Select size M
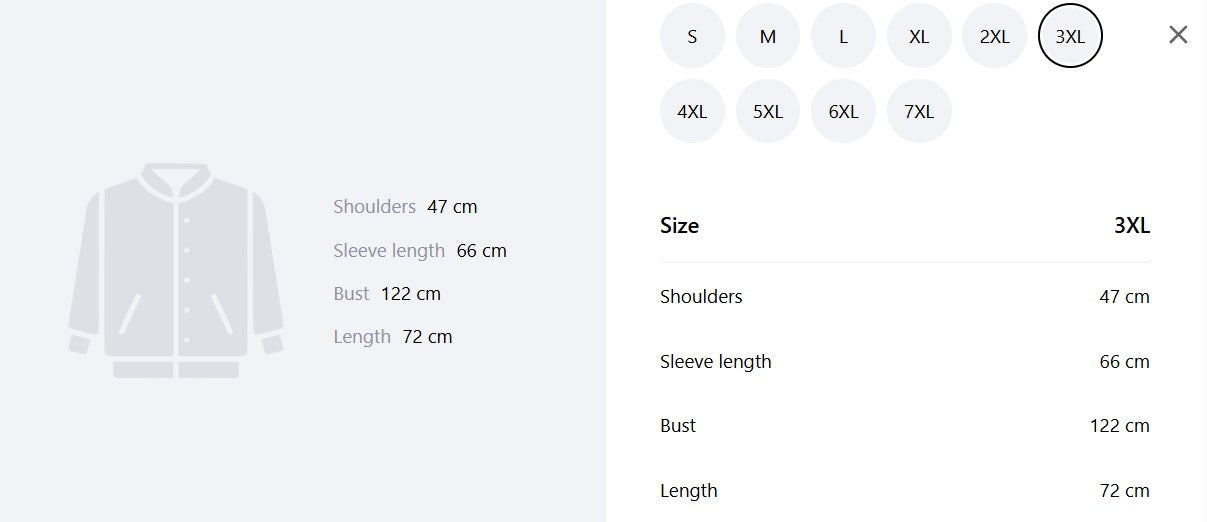 click(768, 36)
